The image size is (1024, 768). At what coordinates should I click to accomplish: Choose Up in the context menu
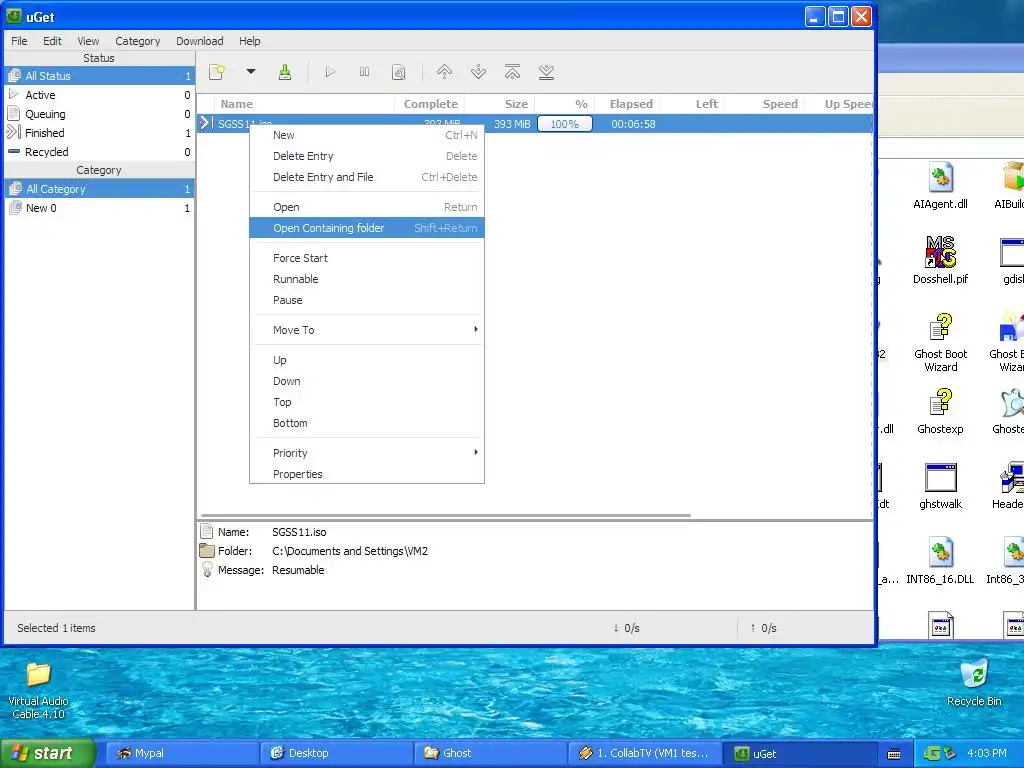coord(367,360)
